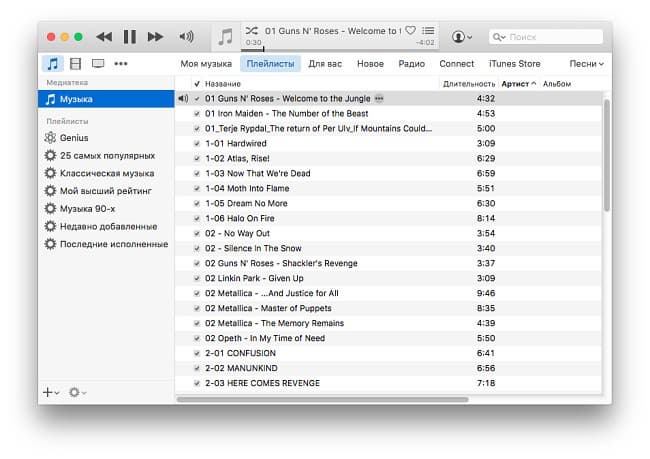Click the add playlist plus button
This screenshot has height=459, width=650.
51,392
